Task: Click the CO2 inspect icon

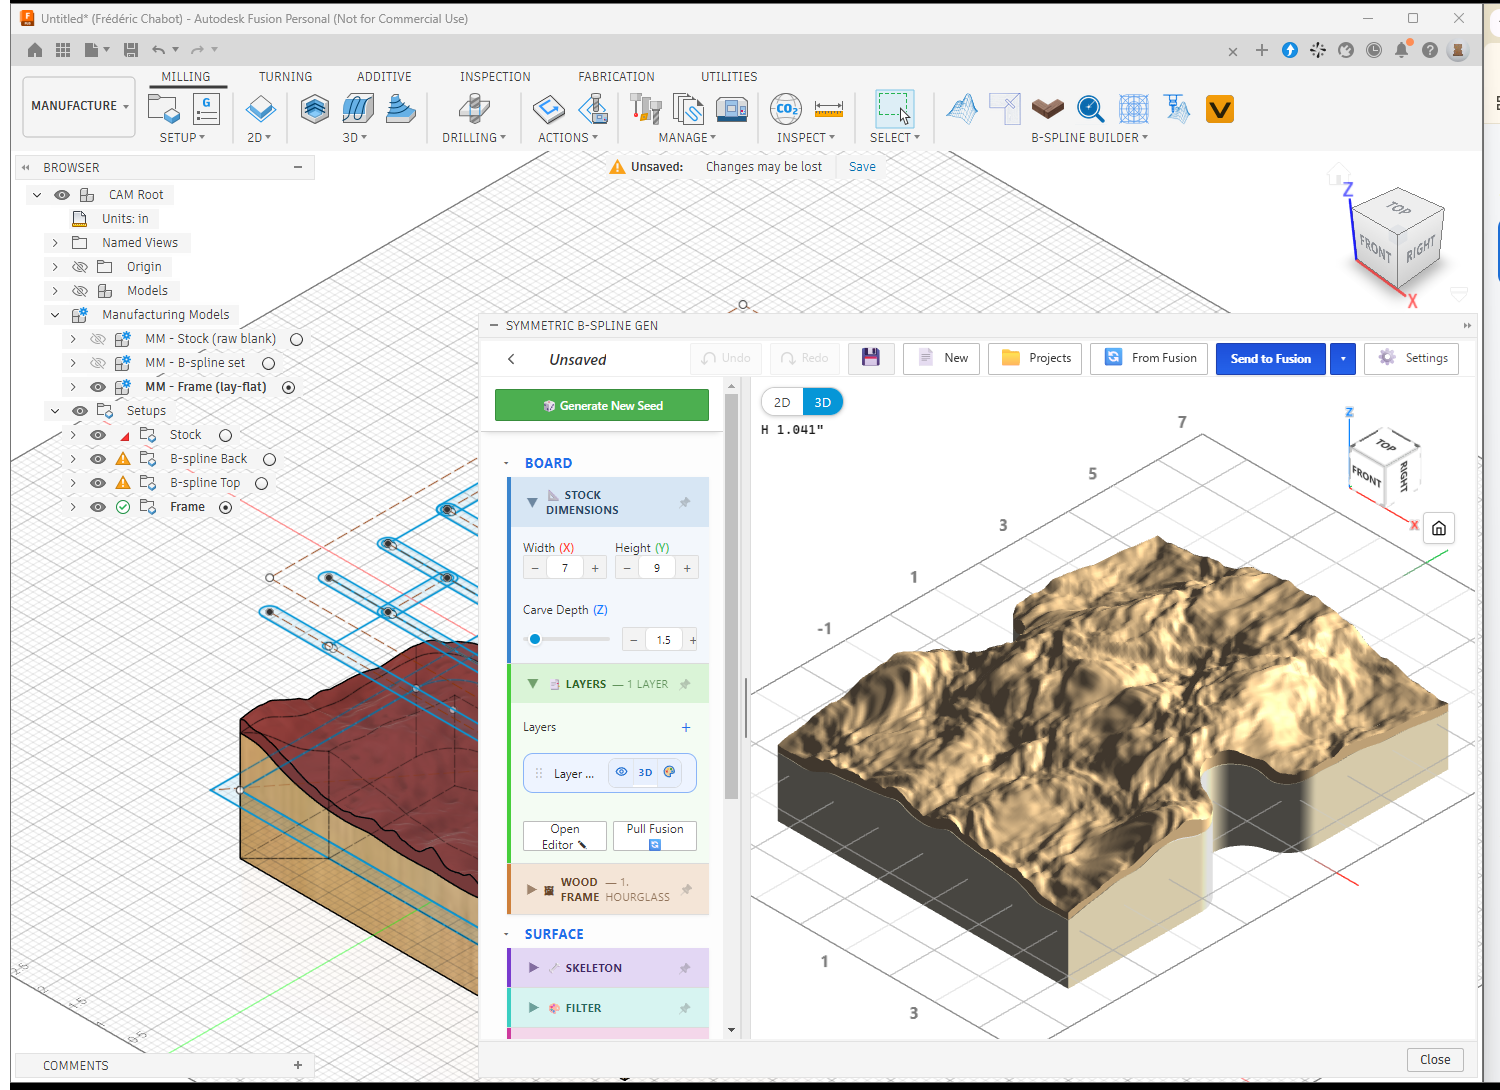Action: tap(786, 108)
